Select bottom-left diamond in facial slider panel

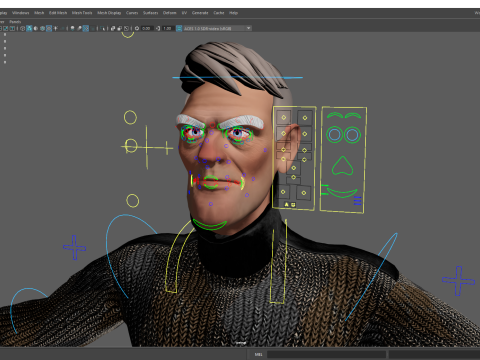(283, 192)
